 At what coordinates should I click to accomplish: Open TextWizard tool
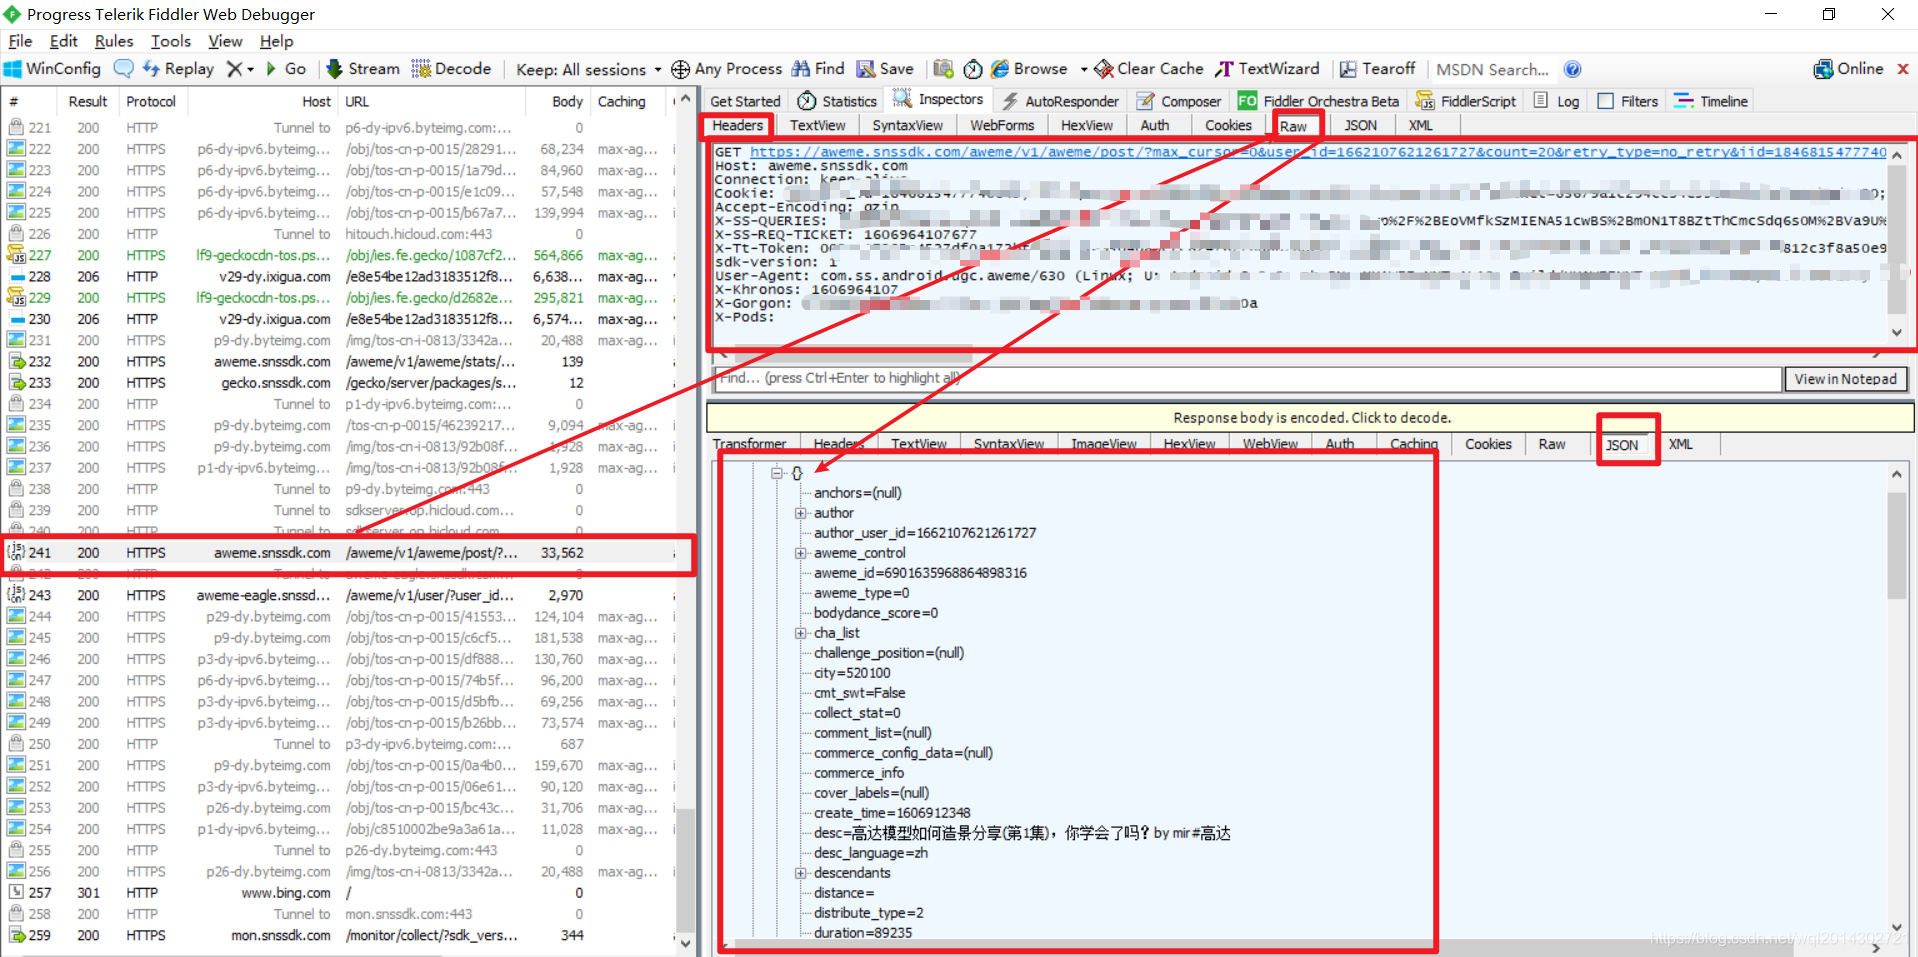point(1267,69)
